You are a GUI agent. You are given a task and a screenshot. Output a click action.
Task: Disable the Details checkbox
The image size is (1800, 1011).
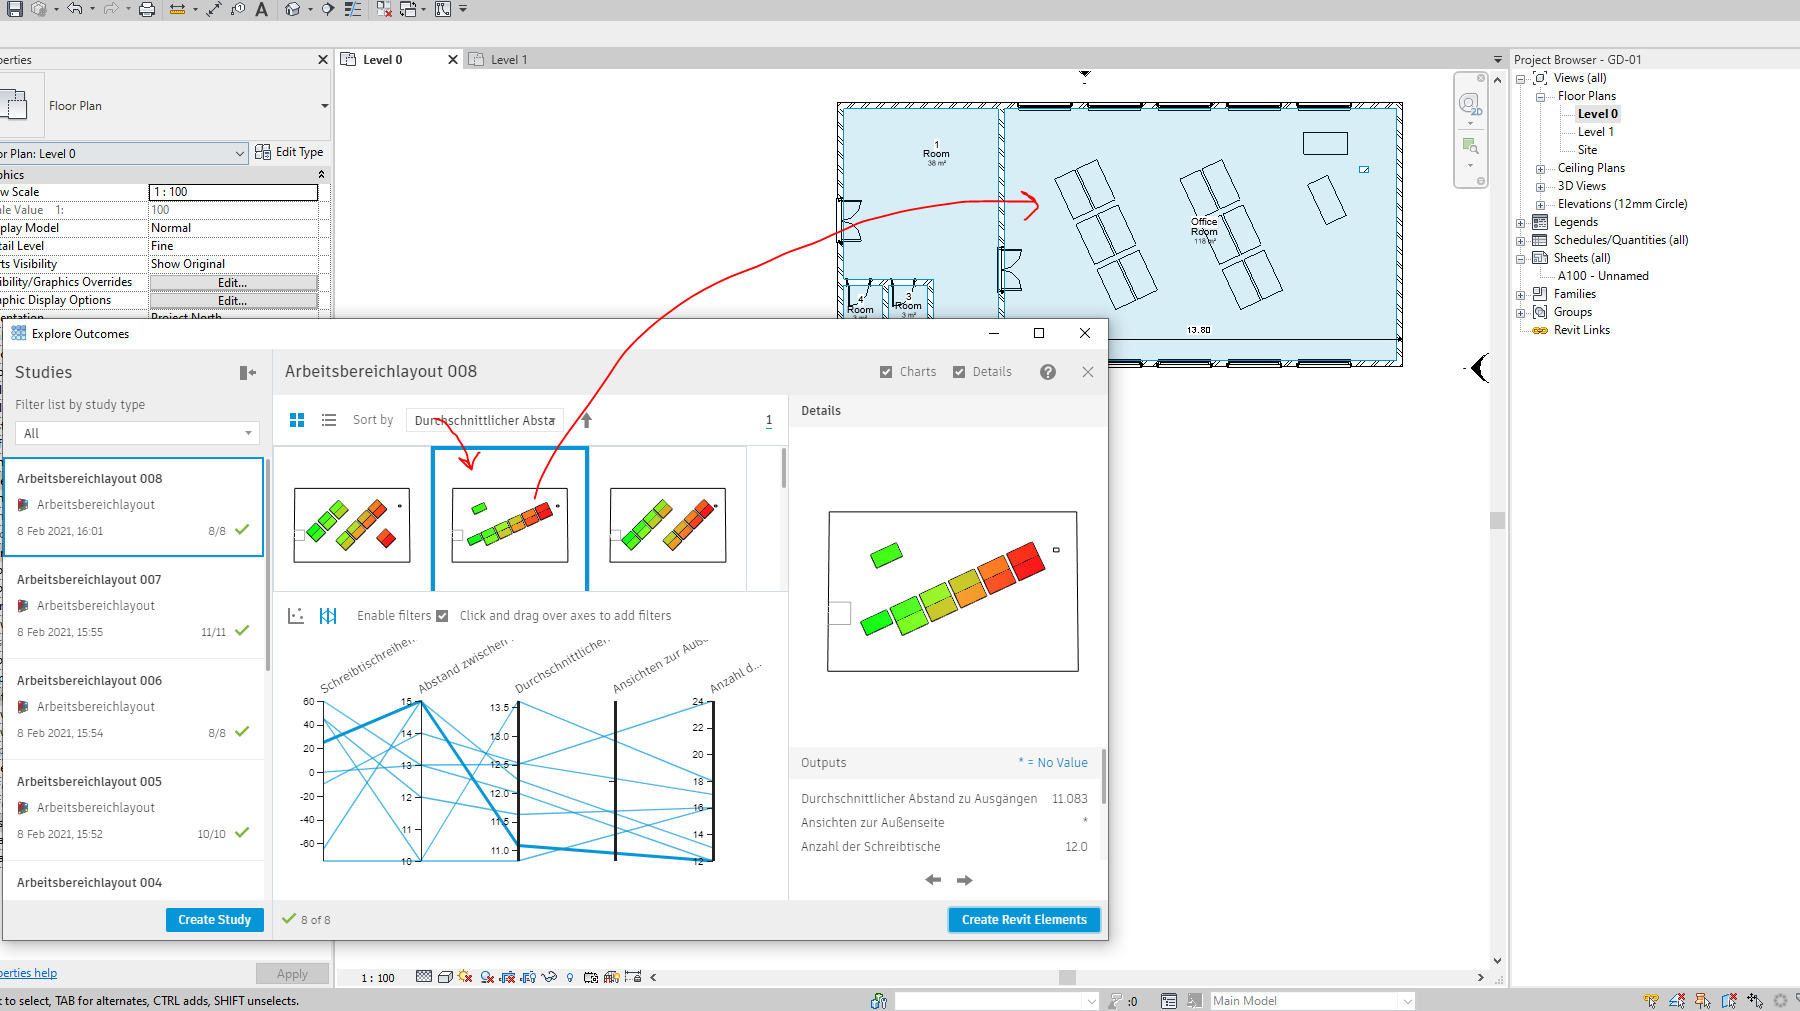point(957,371)
